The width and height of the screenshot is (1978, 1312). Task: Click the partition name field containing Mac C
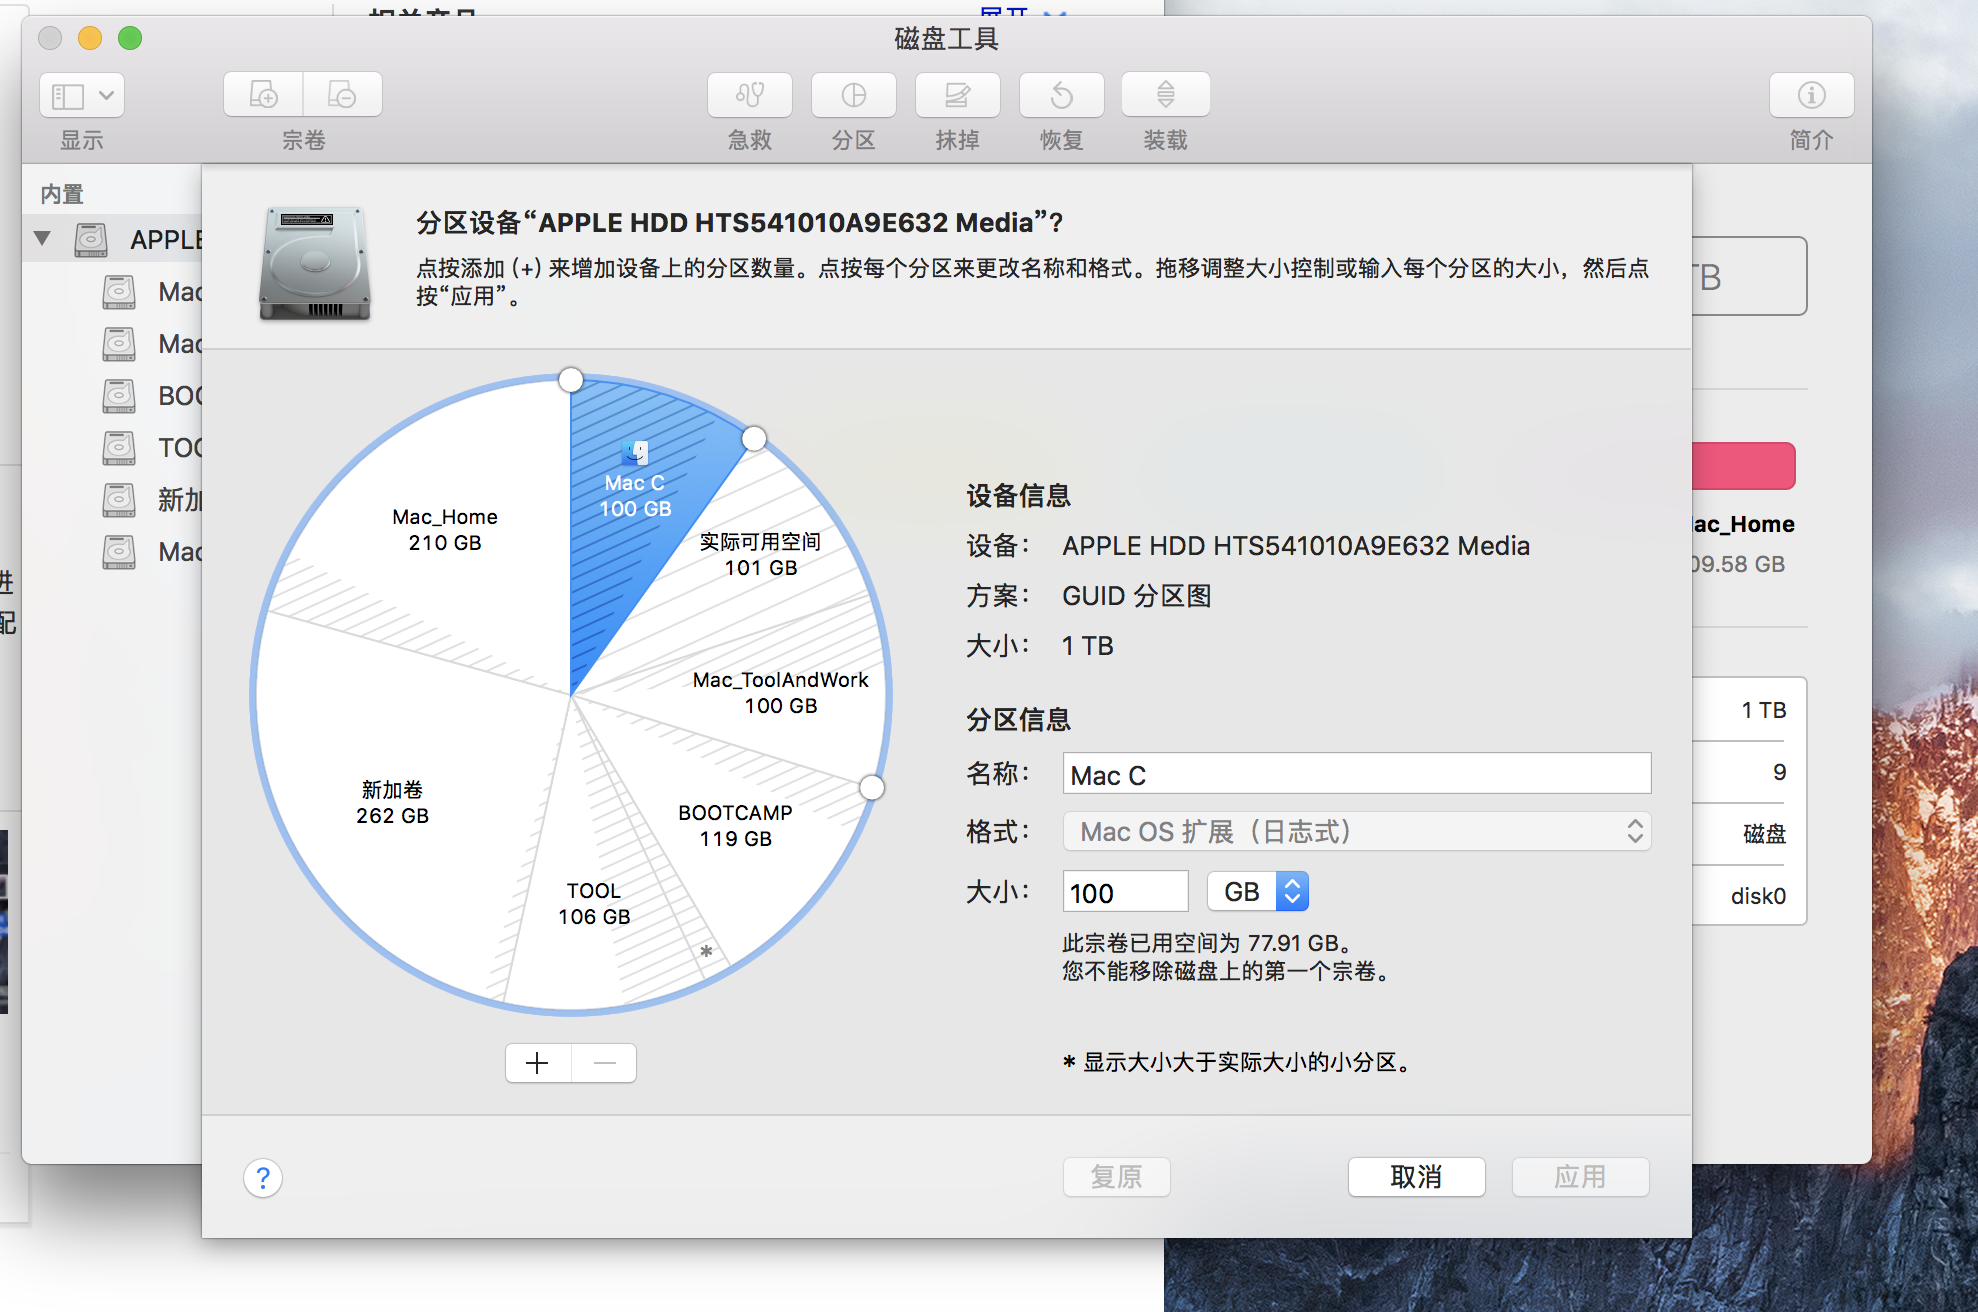coord(1356,775)
